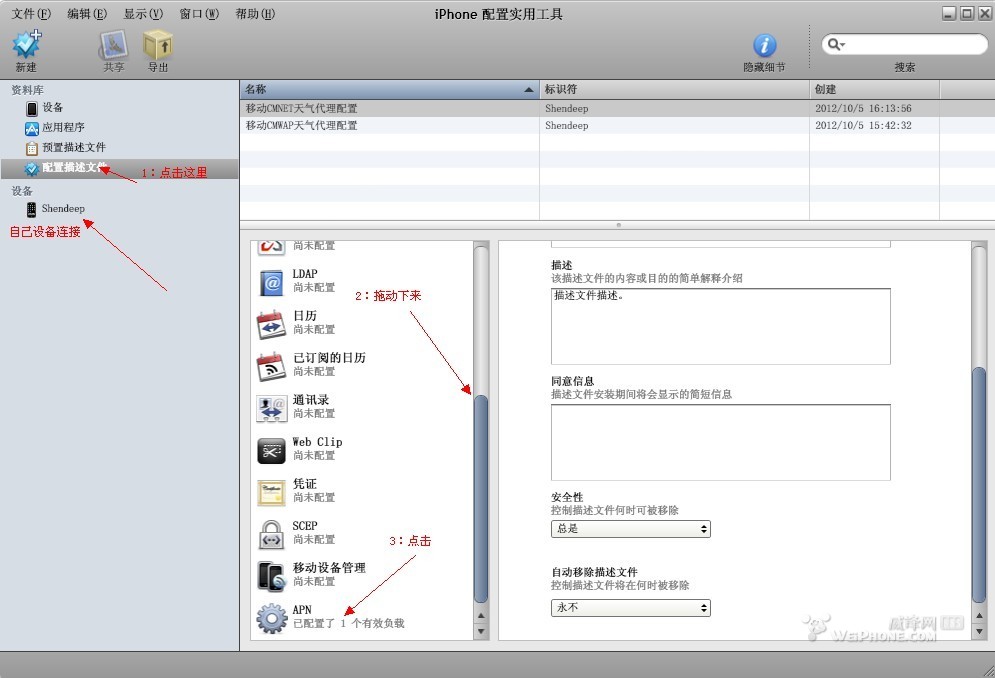This screenshot has width=995, height=678.
Task: Click the 共享 (Share) toolbar icon
Action: (x=114, y=45)
